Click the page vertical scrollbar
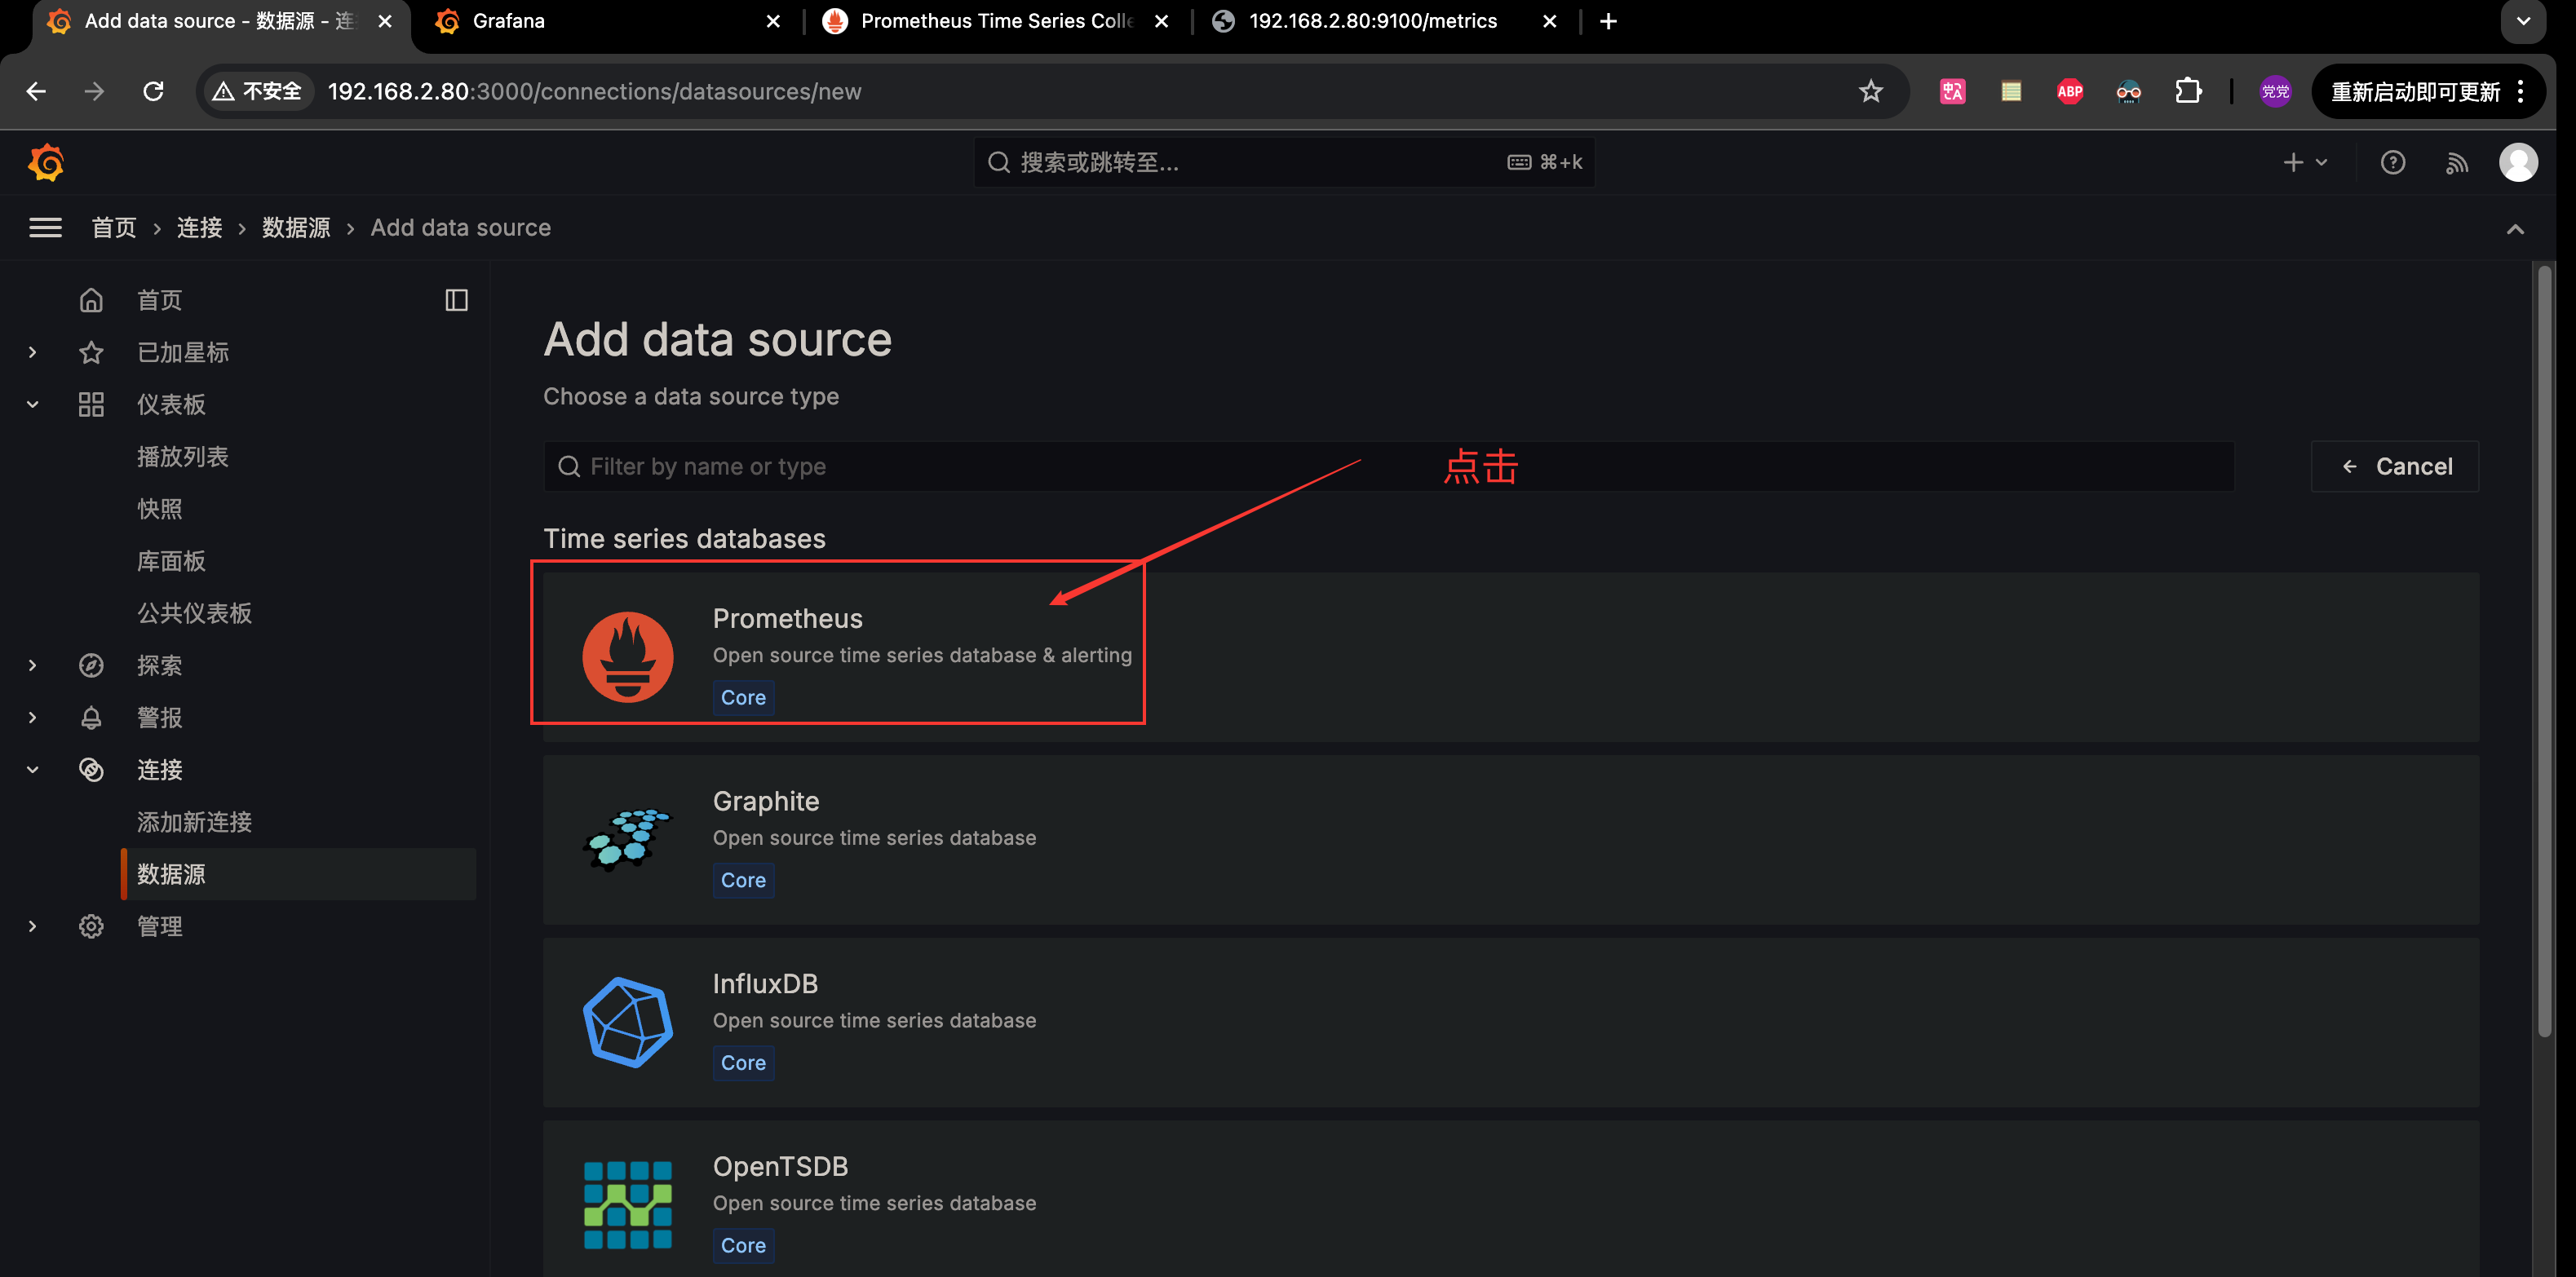Screen dimensions: 2576x1277 pyautogui.click(x=2544, y=650)
